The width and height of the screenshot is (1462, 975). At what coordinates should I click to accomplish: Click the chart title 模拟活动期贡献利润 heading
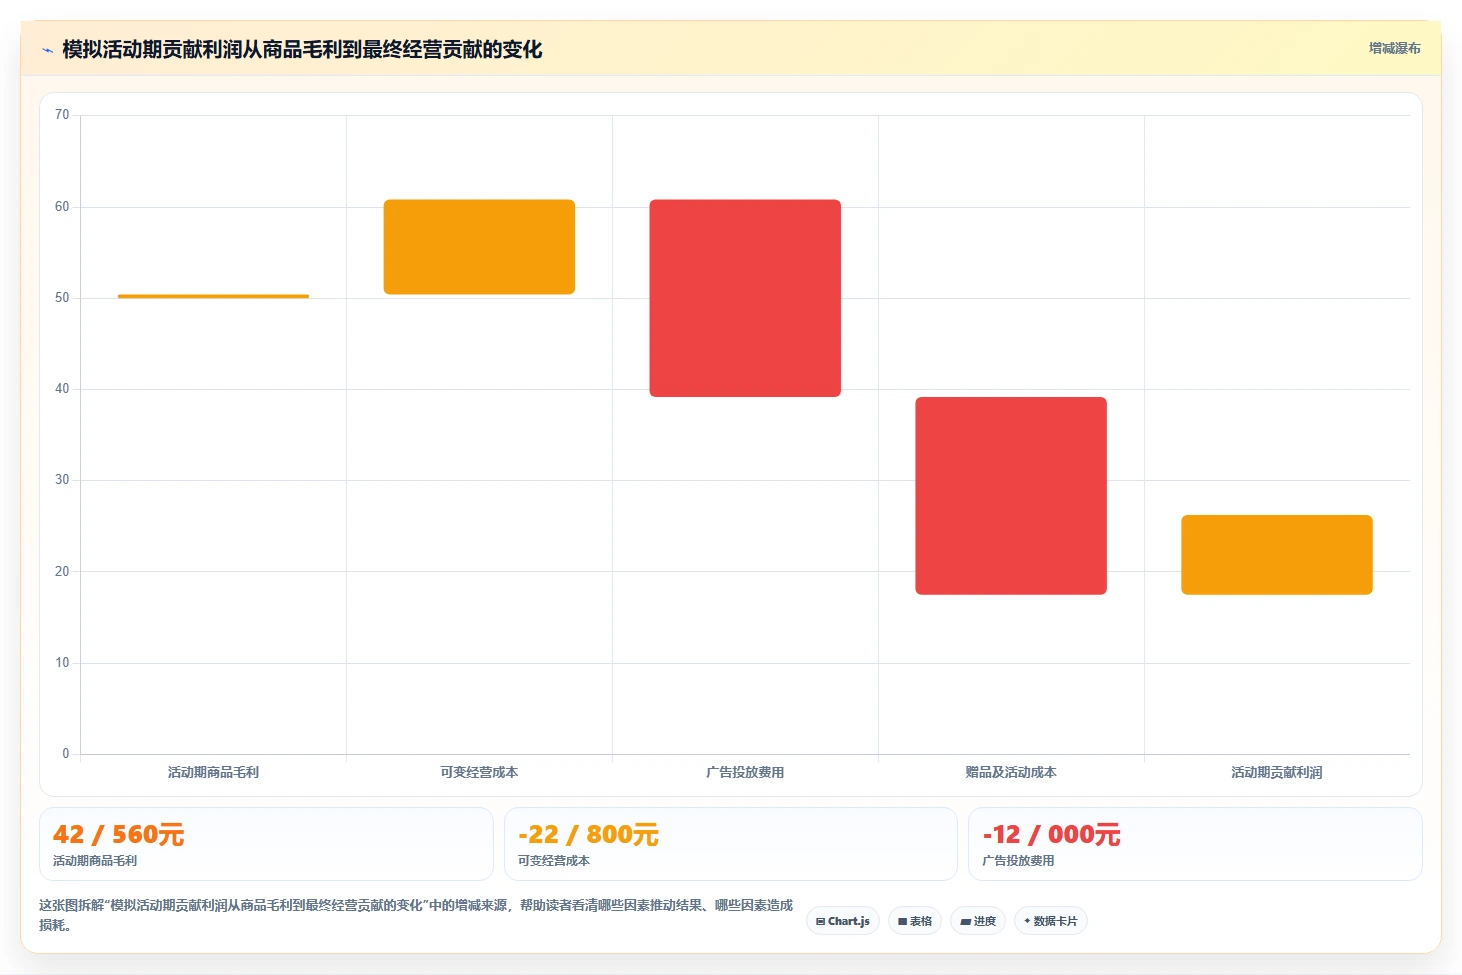[x=302, y=50]
